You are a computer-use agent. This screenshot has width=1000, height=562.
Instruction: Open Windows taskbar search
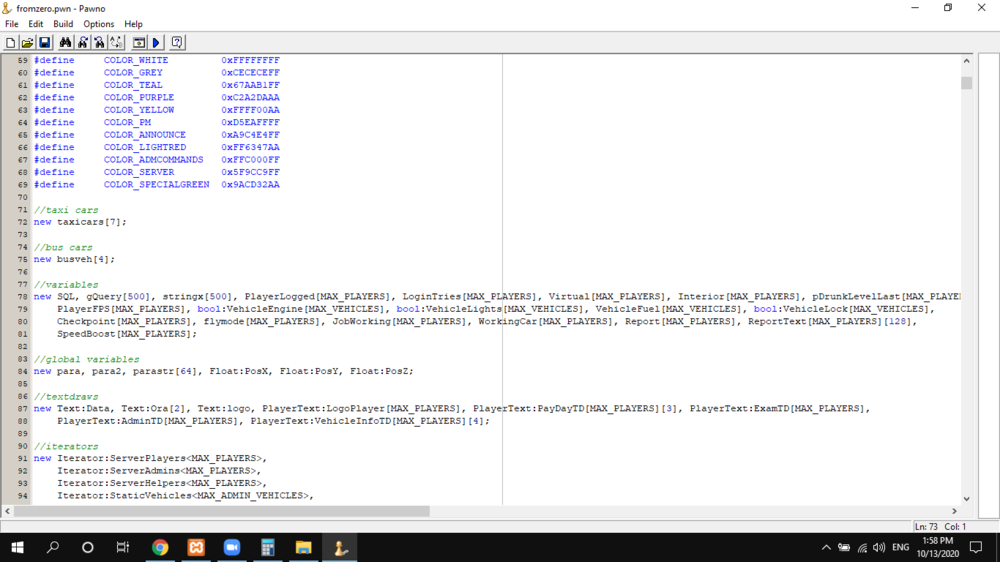53,547
